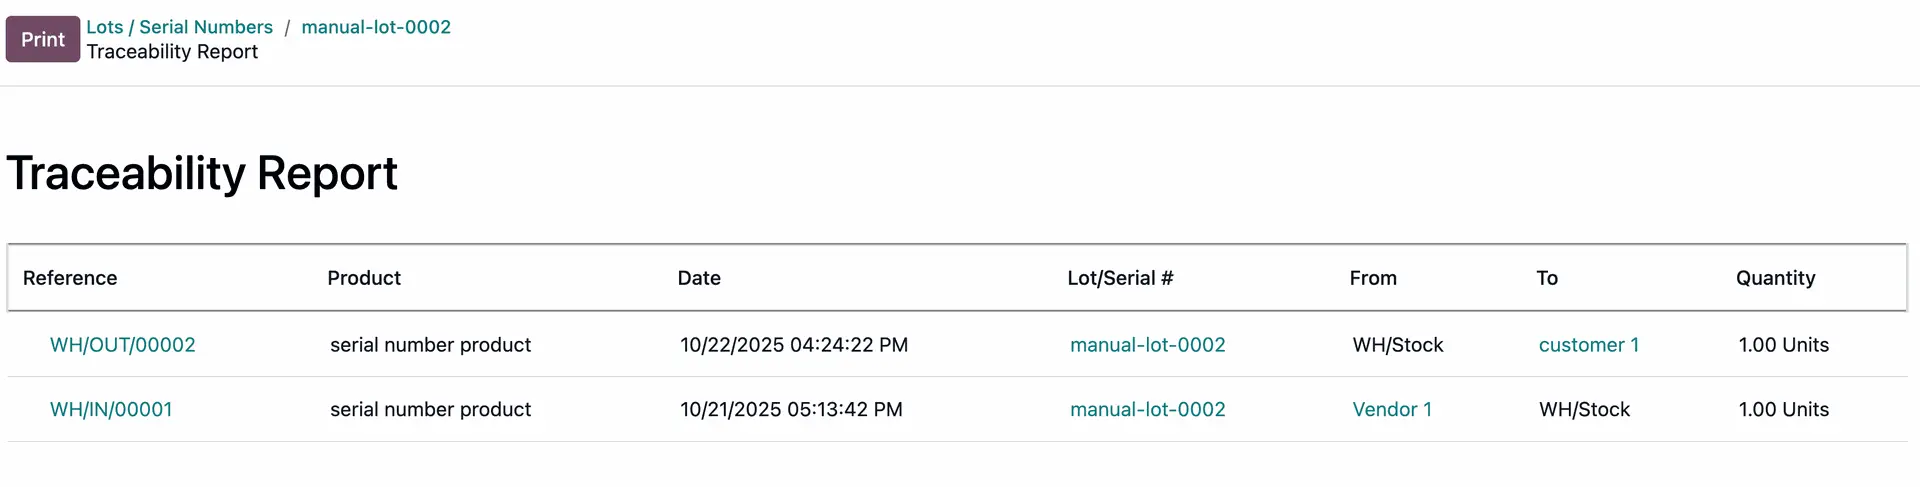
Task: Click the Quantity column header
Action: point(1775,278)
